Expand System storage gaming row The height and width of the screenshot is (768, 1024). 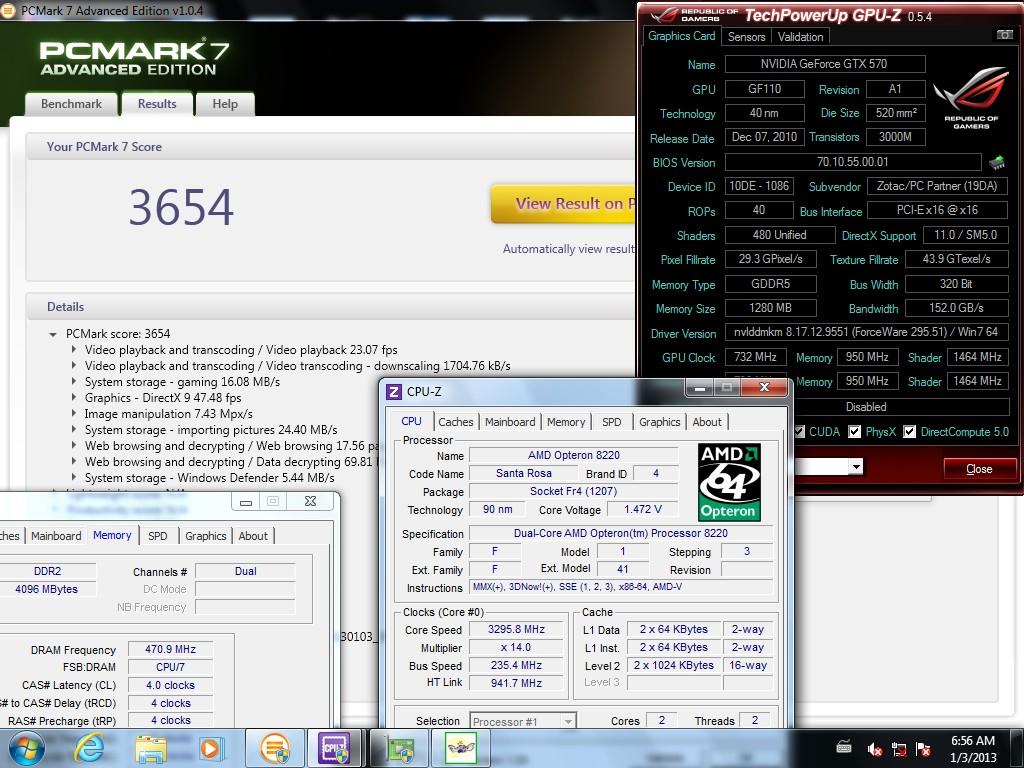click(x=74, y=382)
